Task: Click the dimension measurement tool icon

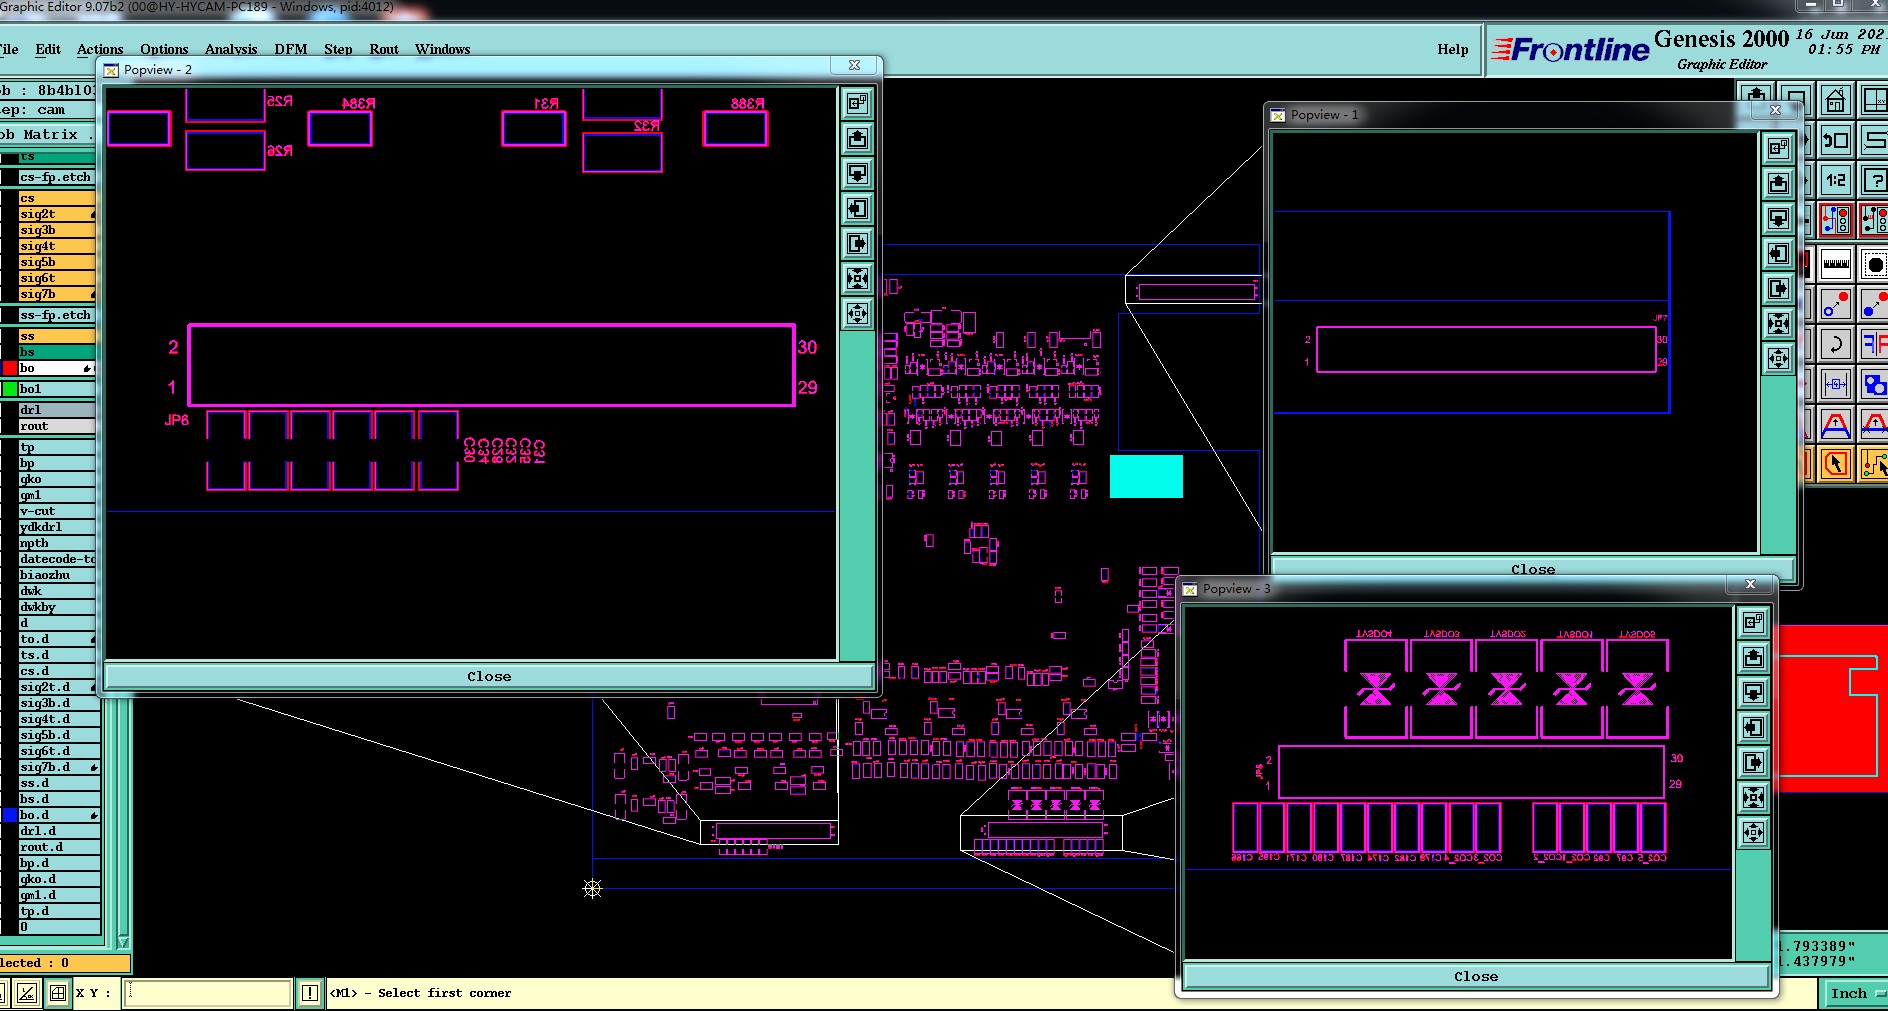Action: click(x=1835, y=384)
